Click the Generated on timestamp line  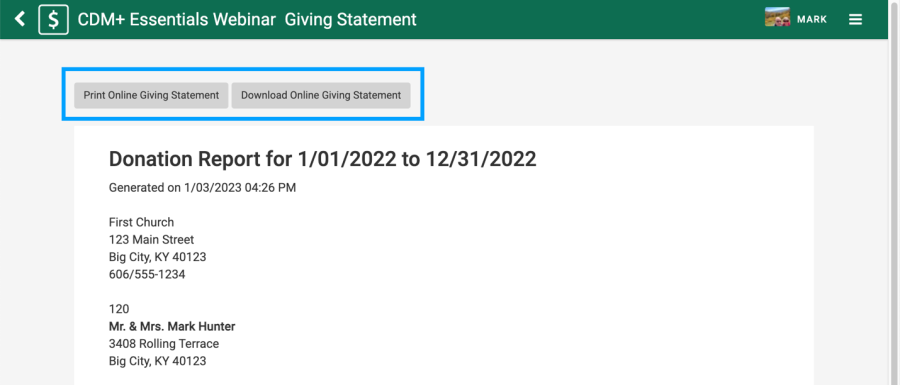click(x=203, y=188)
